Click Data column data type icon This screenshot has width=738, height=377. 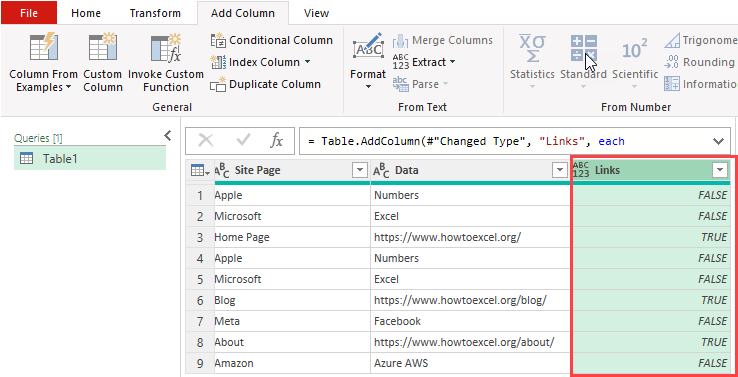click(x=382, y=171)
